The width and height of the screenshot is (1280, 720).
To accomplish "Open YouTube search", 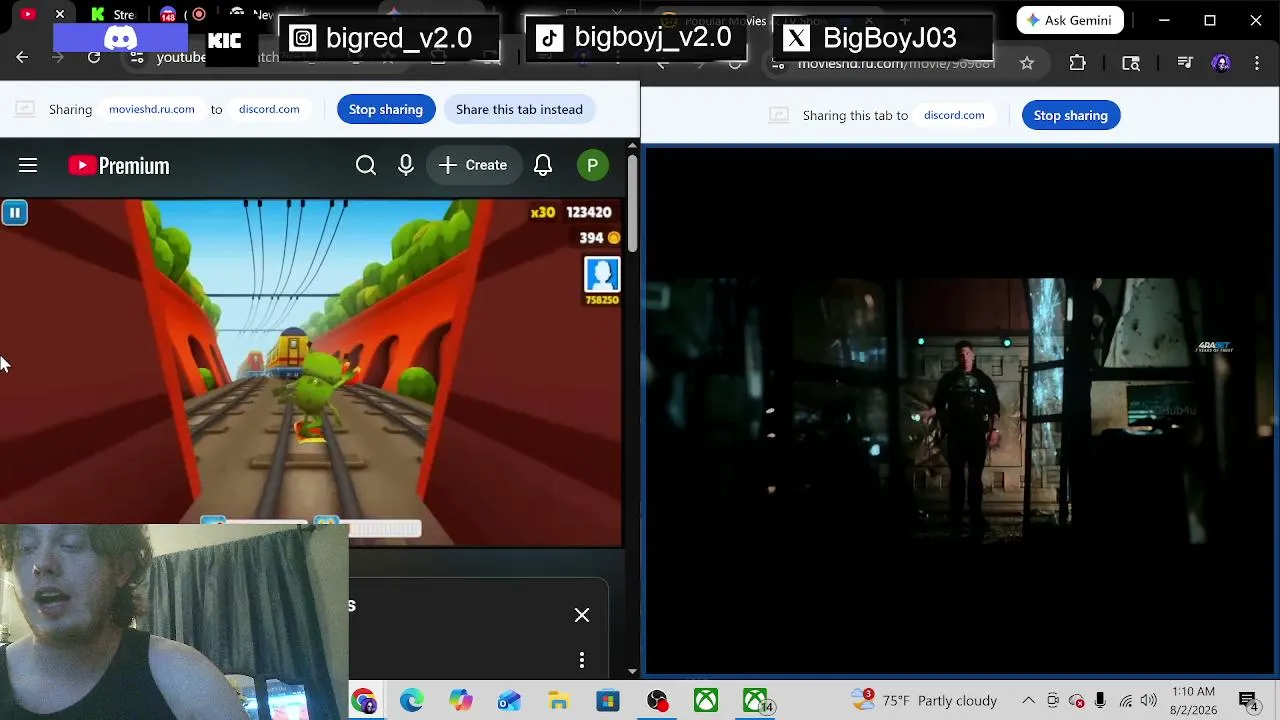I will pos(366,165).
